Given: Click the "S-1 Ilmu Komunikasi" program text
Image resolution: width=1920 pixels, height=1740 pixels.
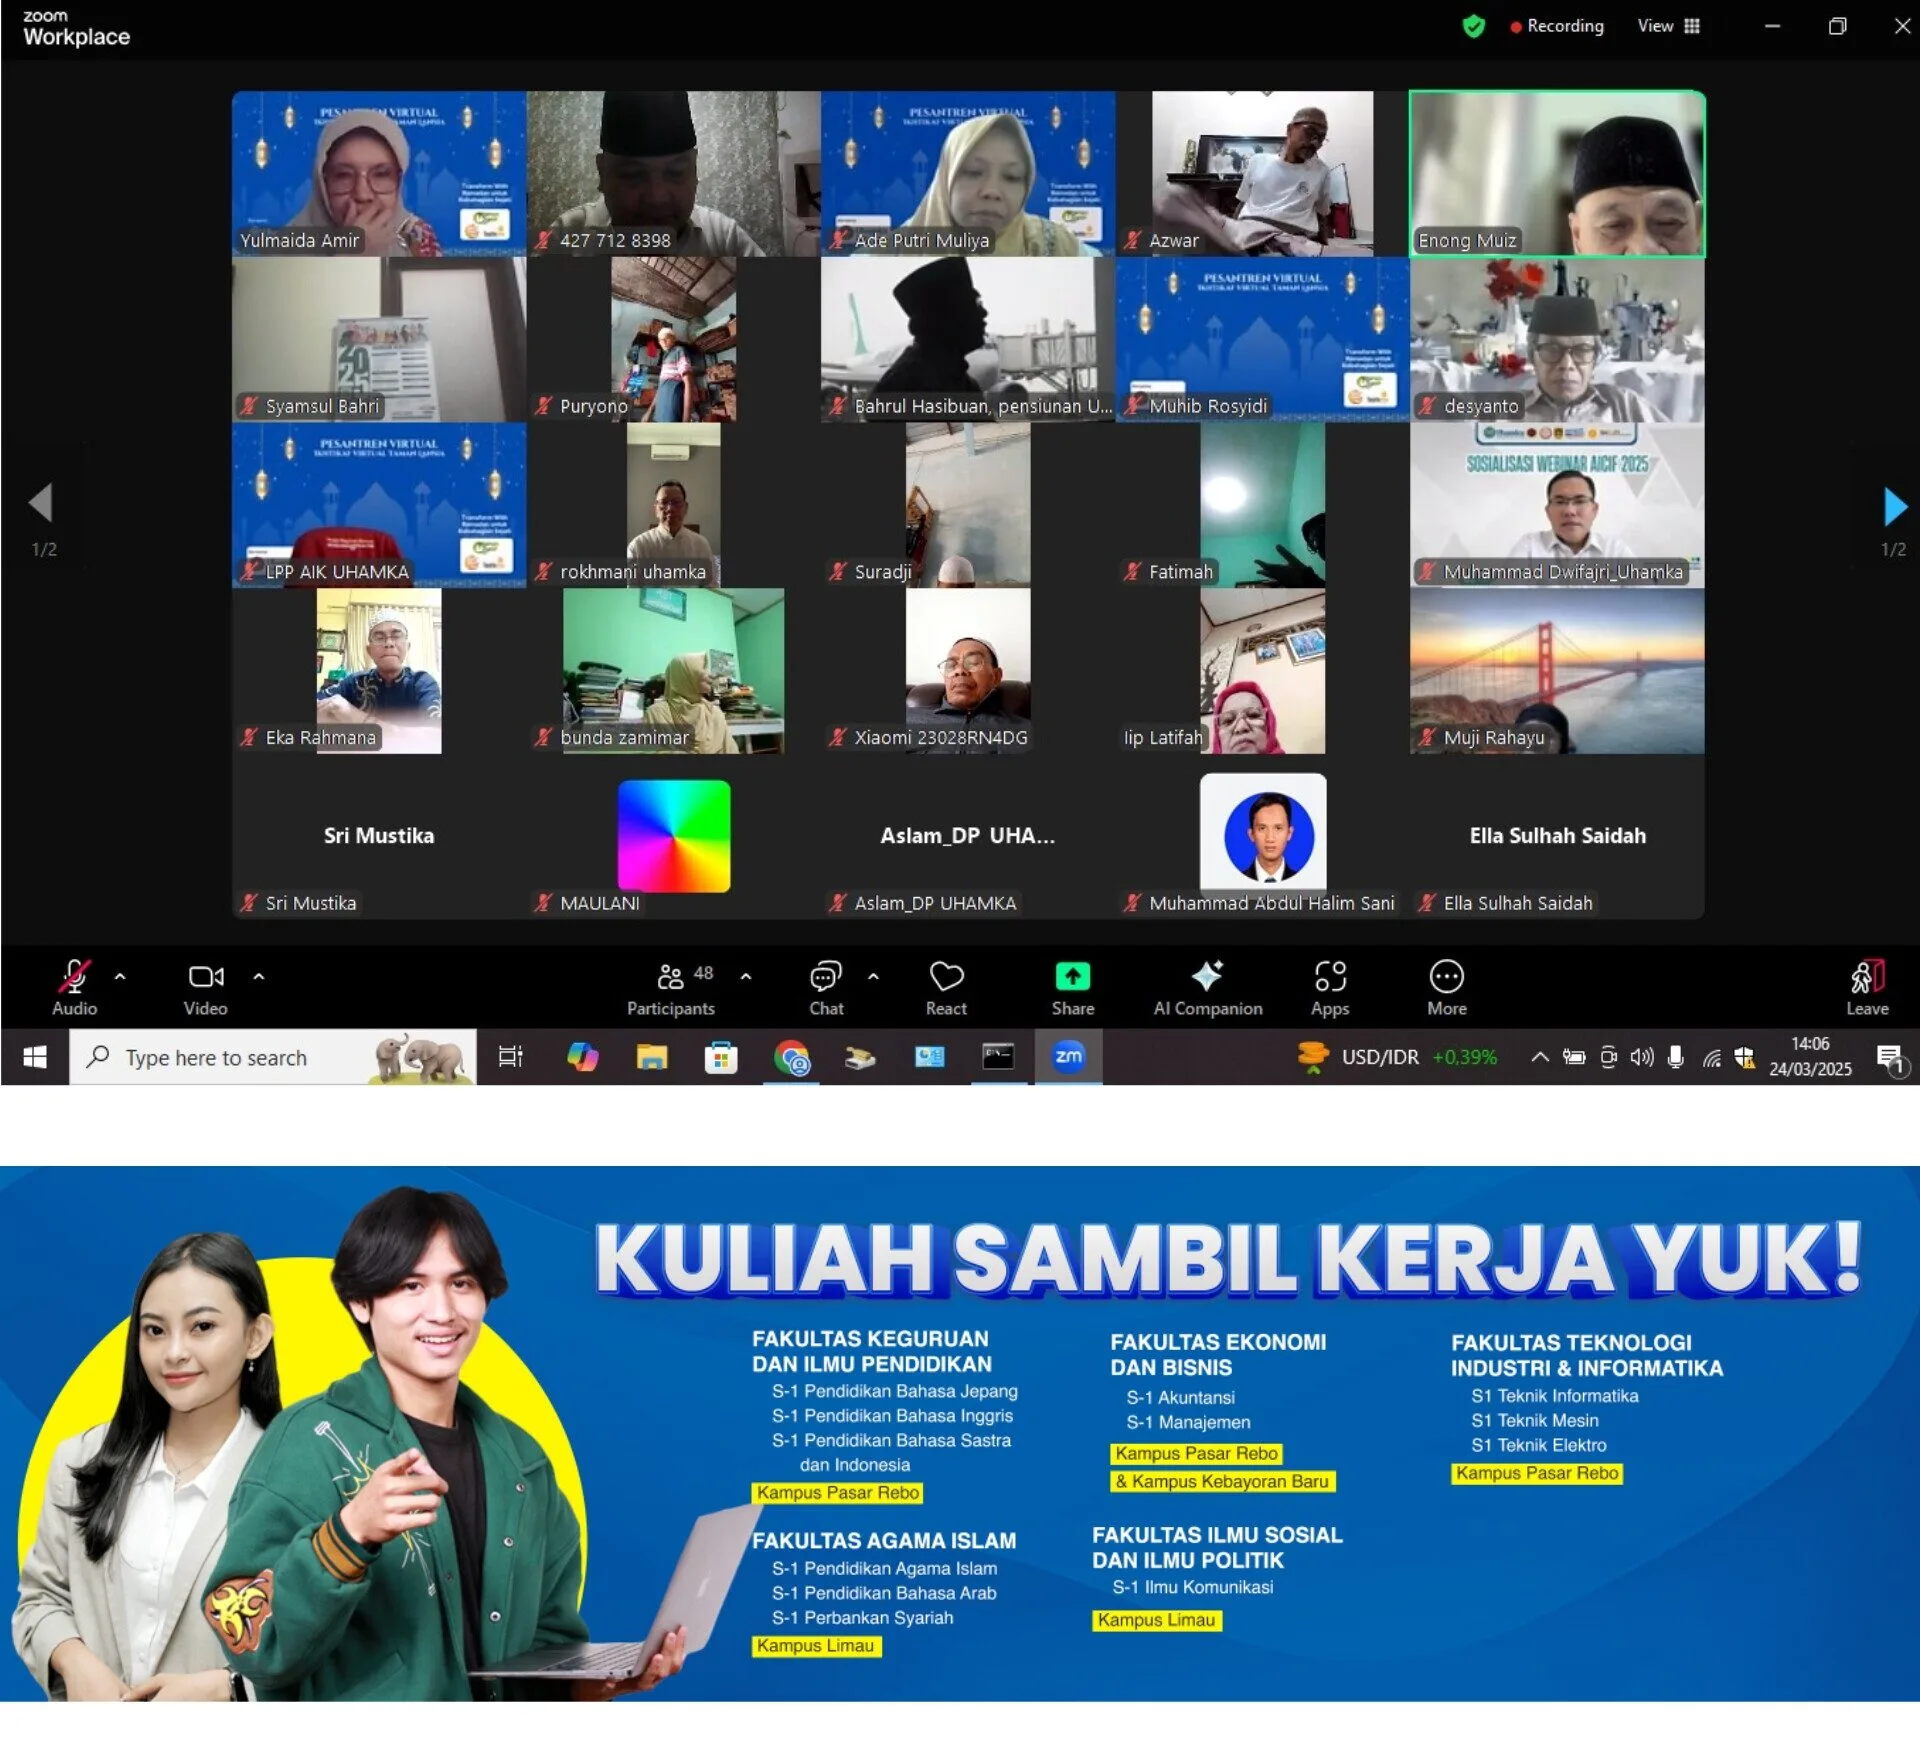Looking at the screenshot, I should tap(1192, 1588).
